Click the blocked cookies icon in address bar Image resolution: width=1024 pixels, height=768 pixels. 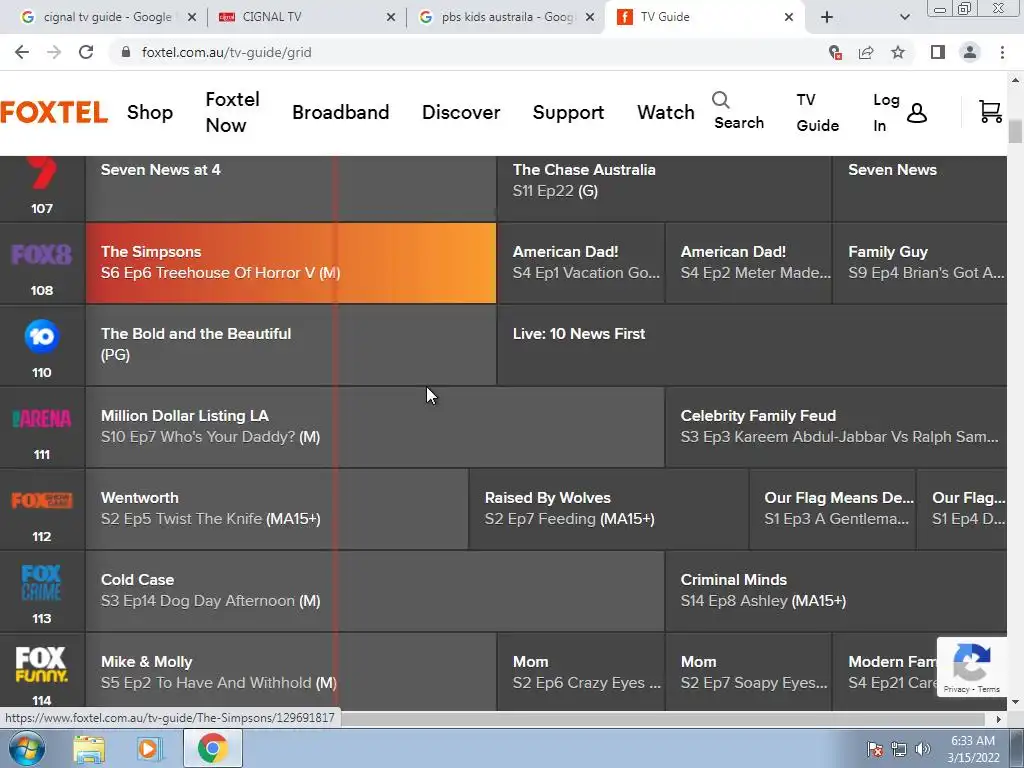click(835, 52)
